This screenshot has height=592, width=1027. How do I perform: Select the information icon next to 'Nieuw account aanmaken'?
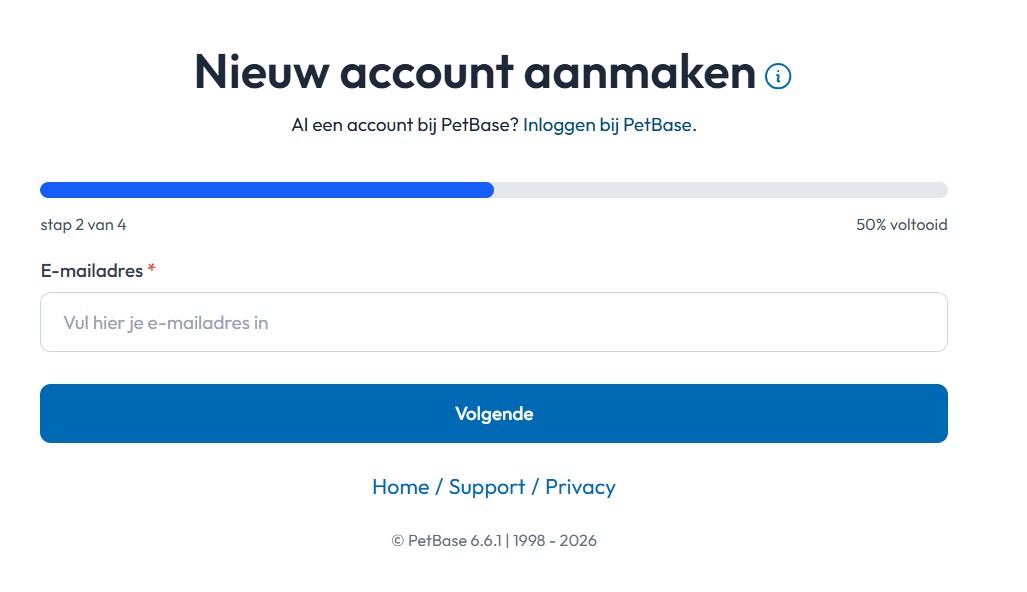778,76
